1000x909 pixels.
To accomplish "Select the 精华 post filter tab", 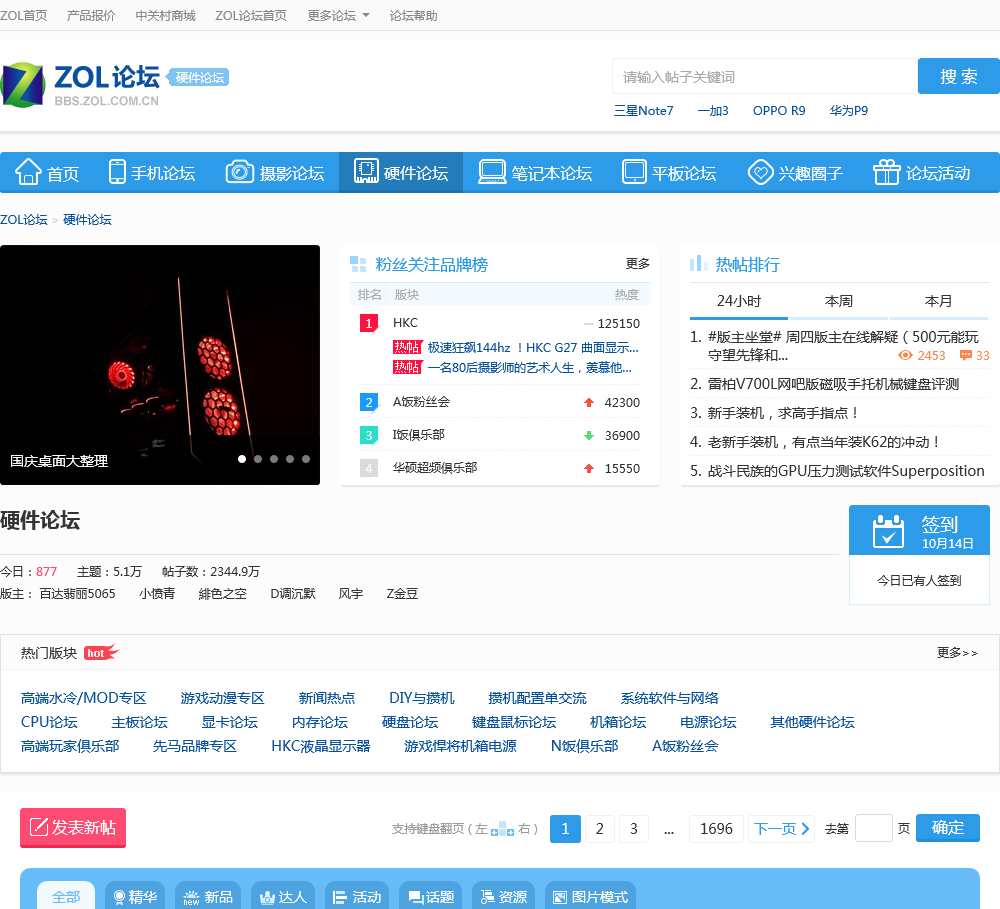I will pos(135,896).
